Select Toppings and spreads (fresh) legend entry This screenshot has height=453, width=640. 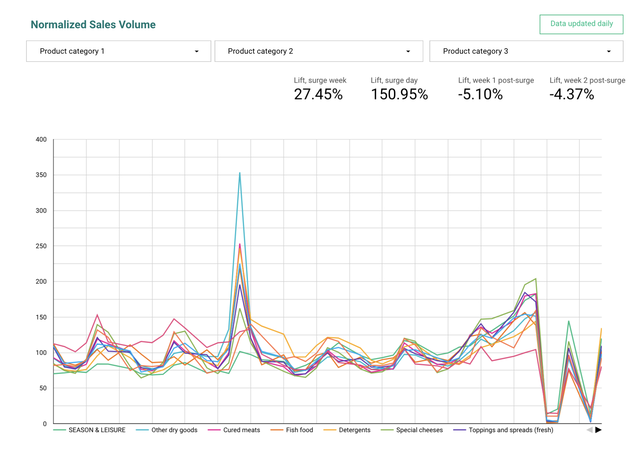[x=504, y=430]
